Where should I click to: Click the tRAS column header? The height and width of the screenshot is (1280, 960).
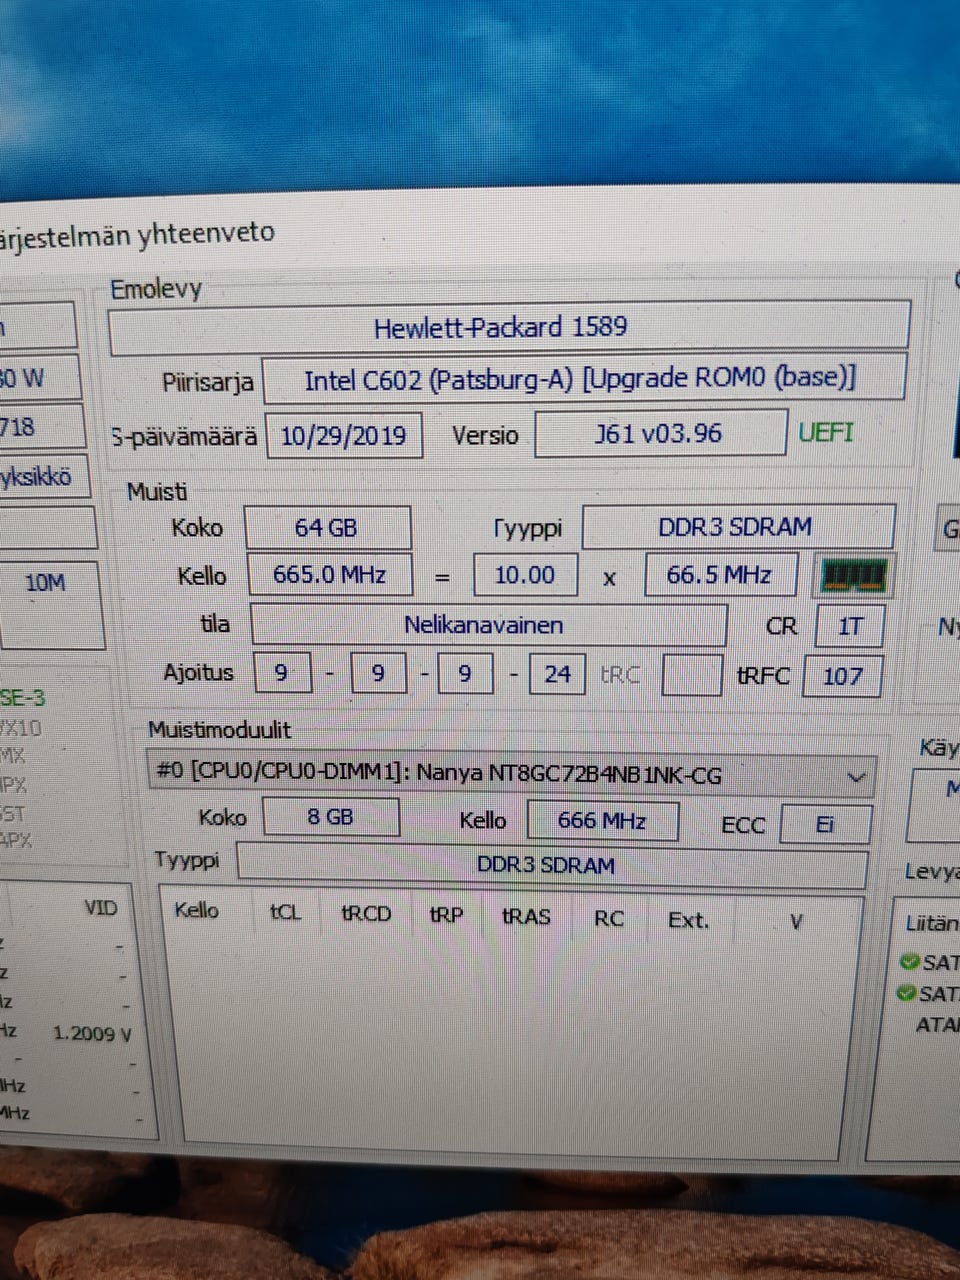[526, 916]
